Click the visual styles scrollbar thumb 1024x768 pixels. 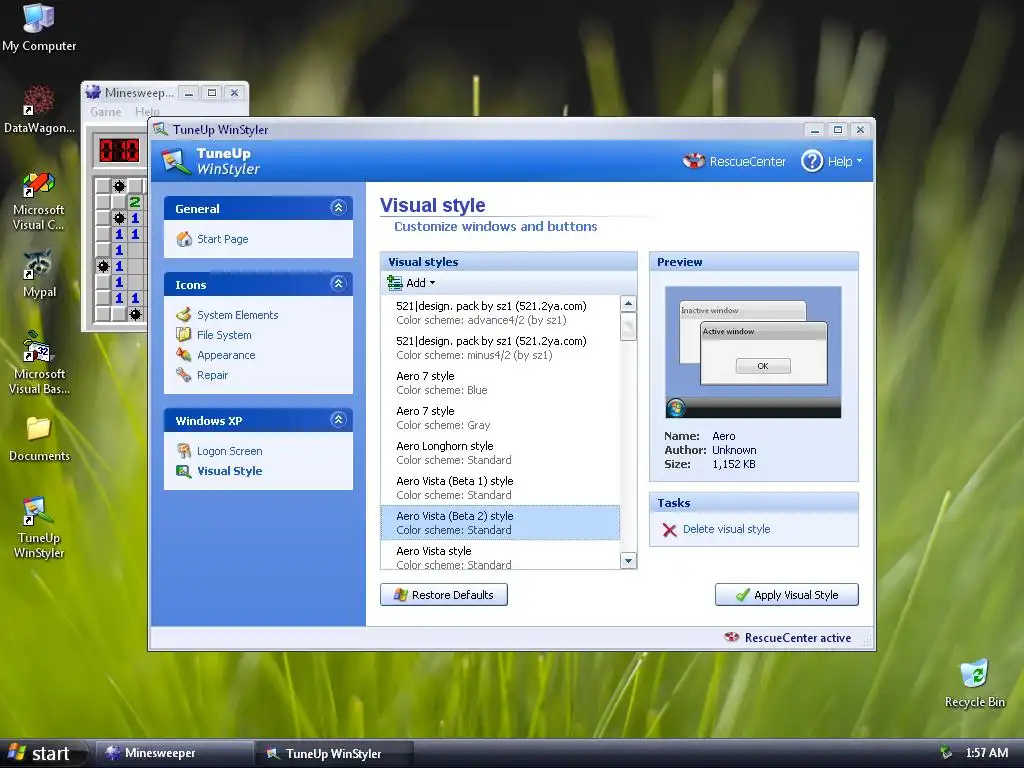click(x=628, y=327)
